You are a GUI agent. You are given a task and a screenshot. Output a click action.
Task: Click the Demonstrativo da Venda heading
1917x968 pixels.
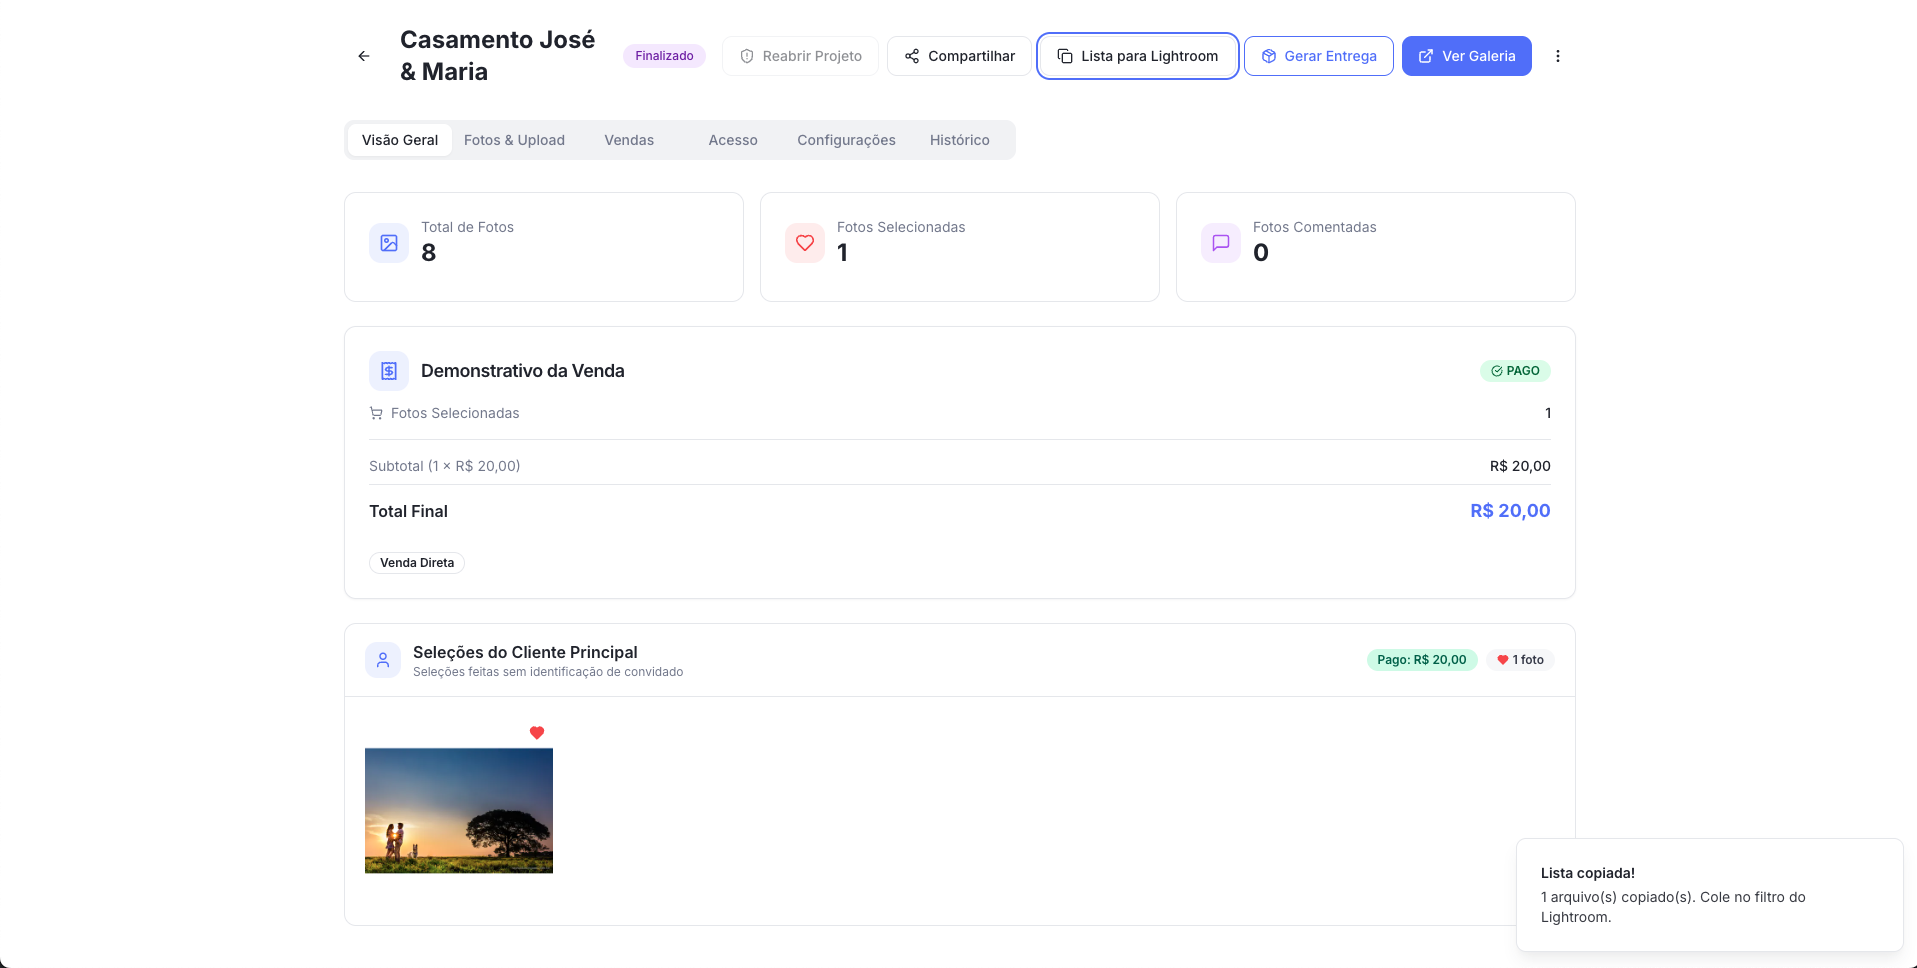point(523,371)
